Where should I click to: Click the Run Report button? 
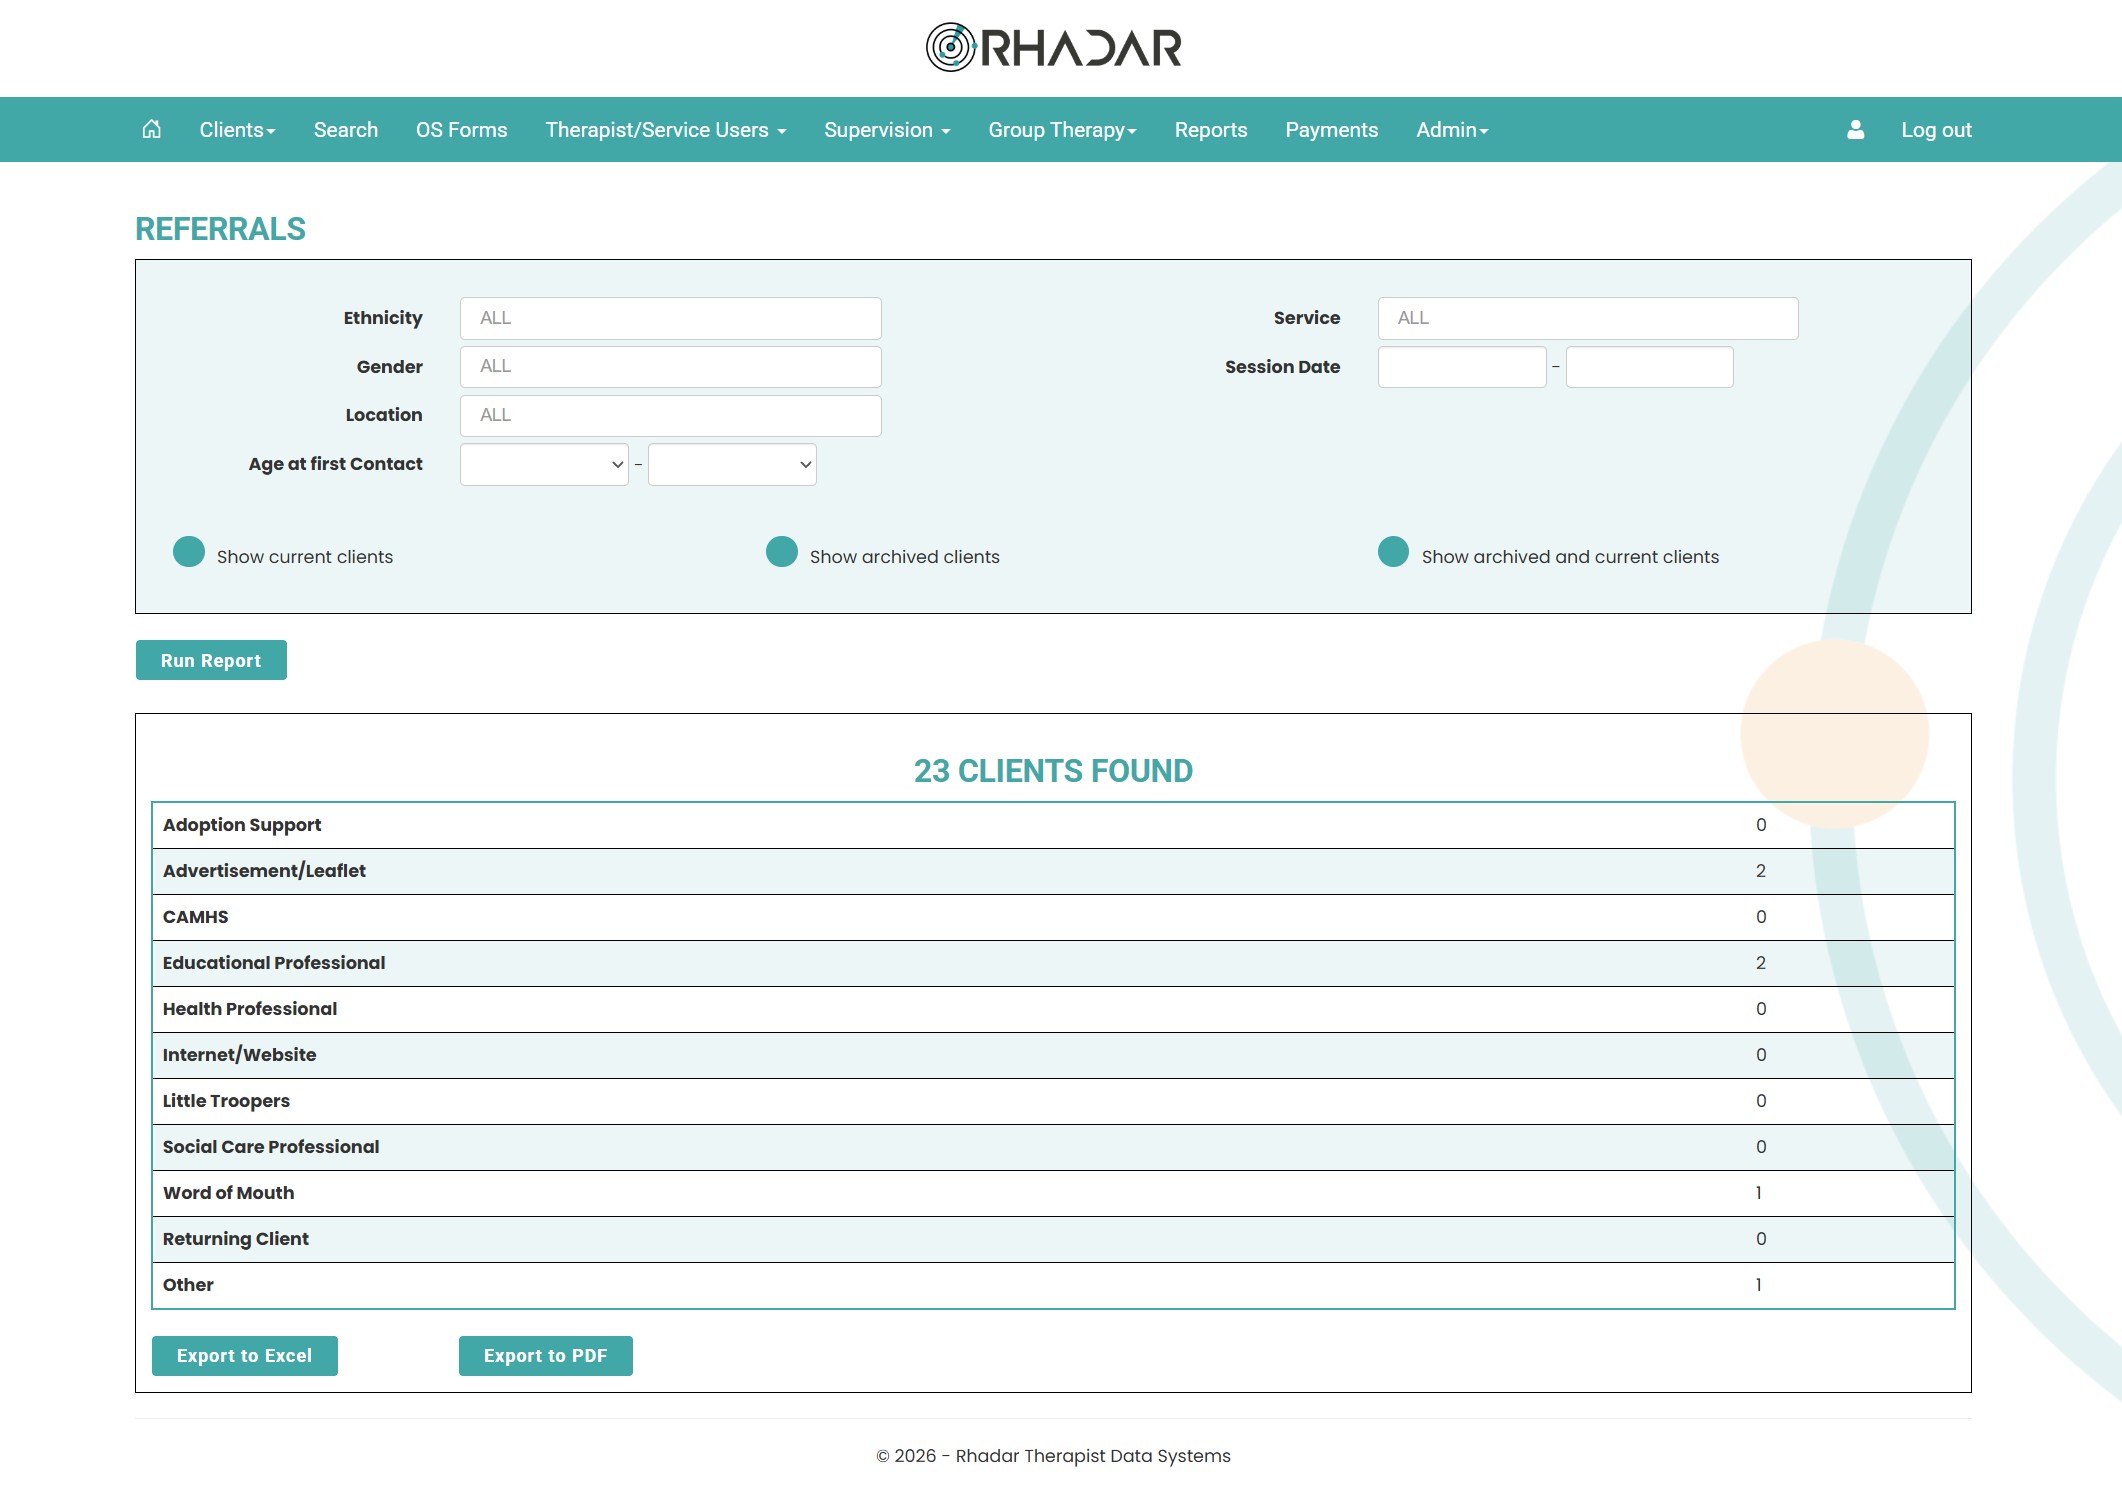(x=211, y=660)
